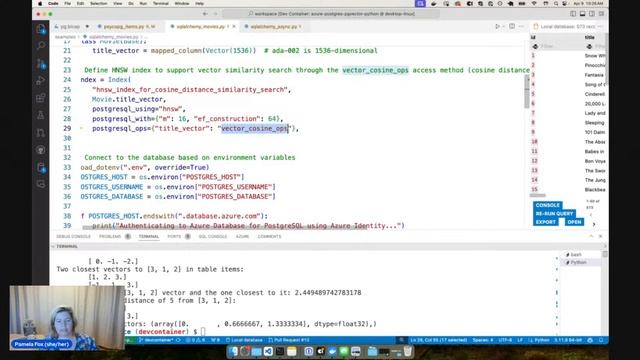640x360 pixels.
Task: Change indentation via Spaces: 4
Action: (x=483, y=340)
